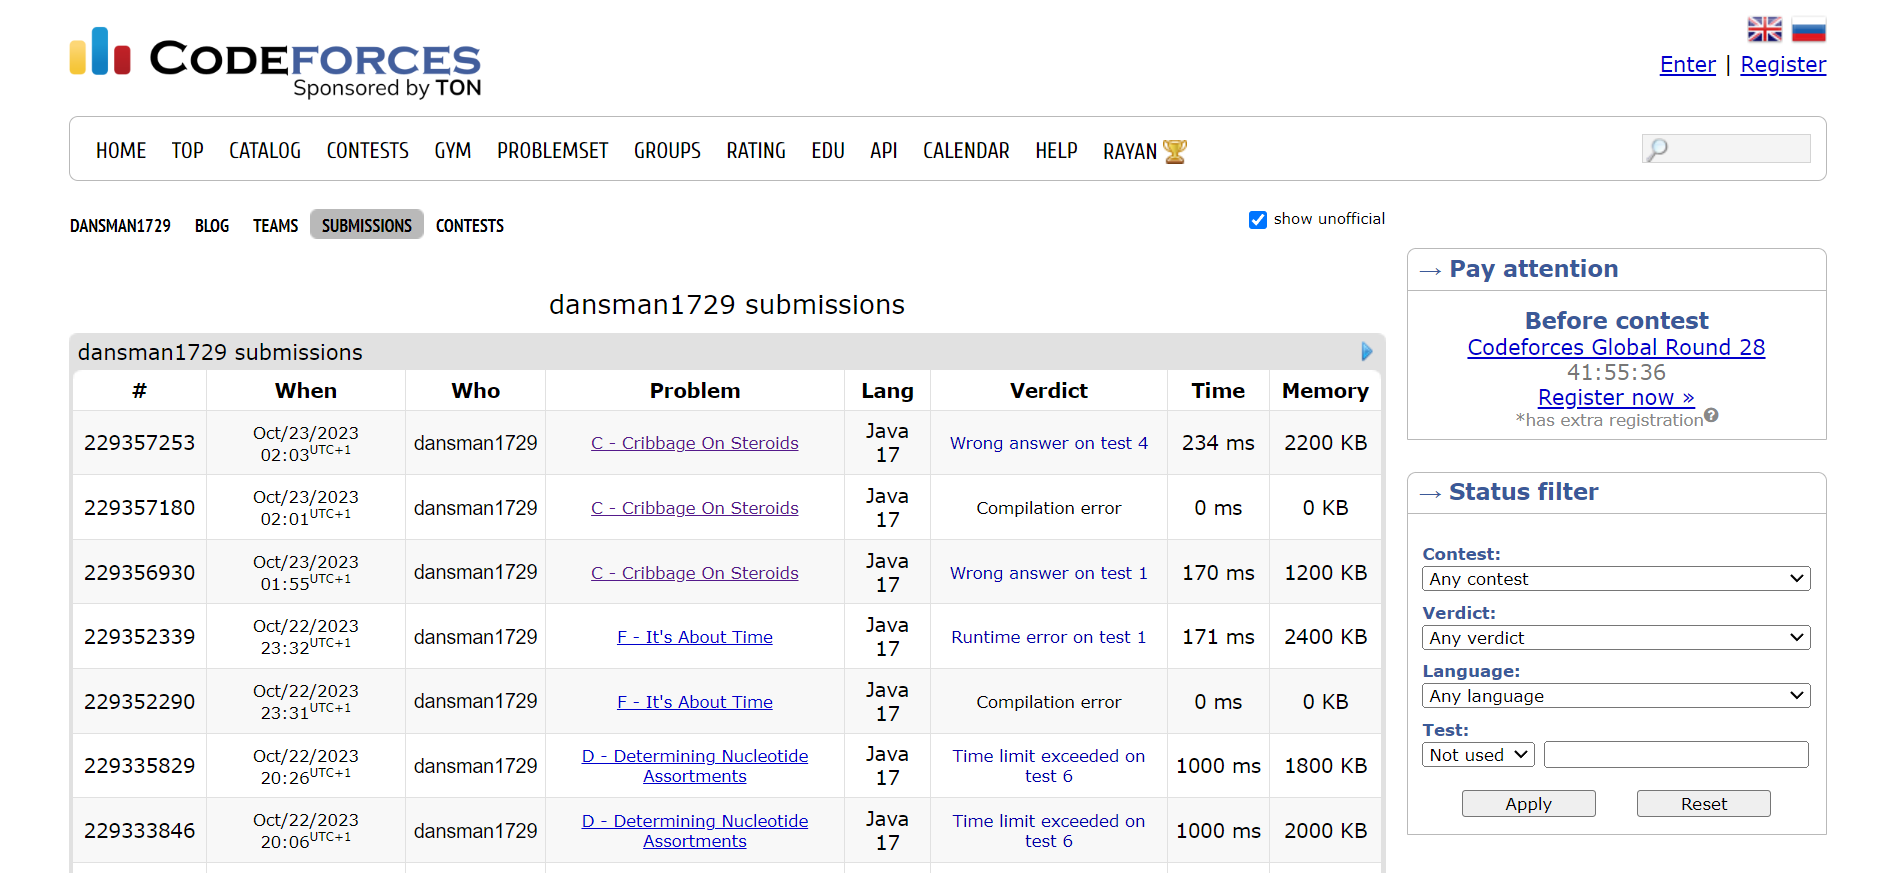Open the CONTESTS main menu item

click(368, 151)
